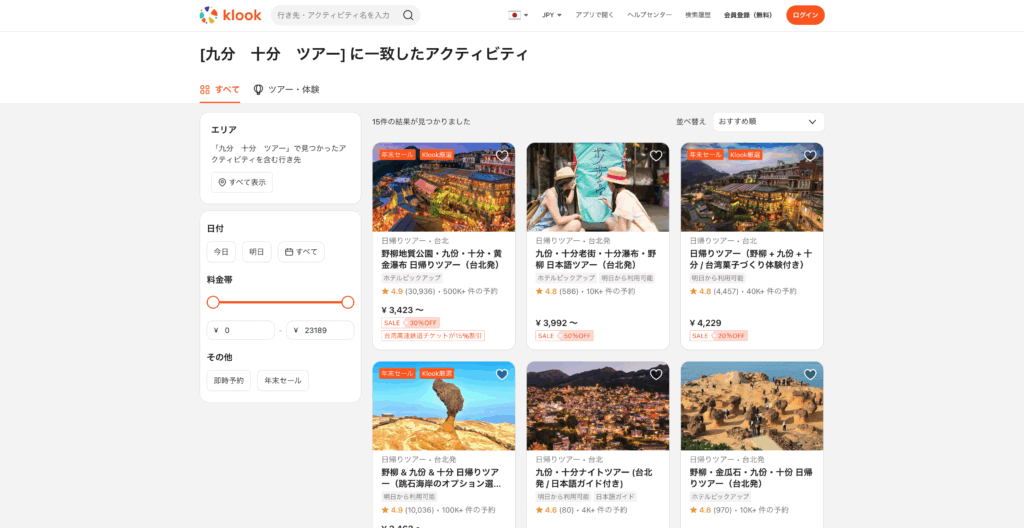Toggle the 即時予約 filter
The width and height of the screenshot is (1024, 528).
point(228,381)
